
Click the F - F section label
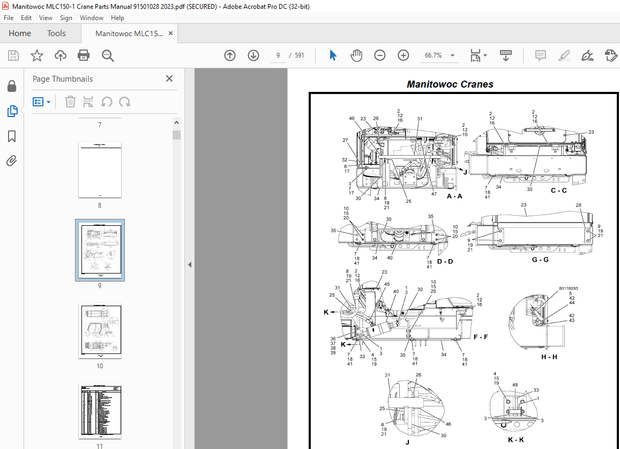(x=481, y=337)
